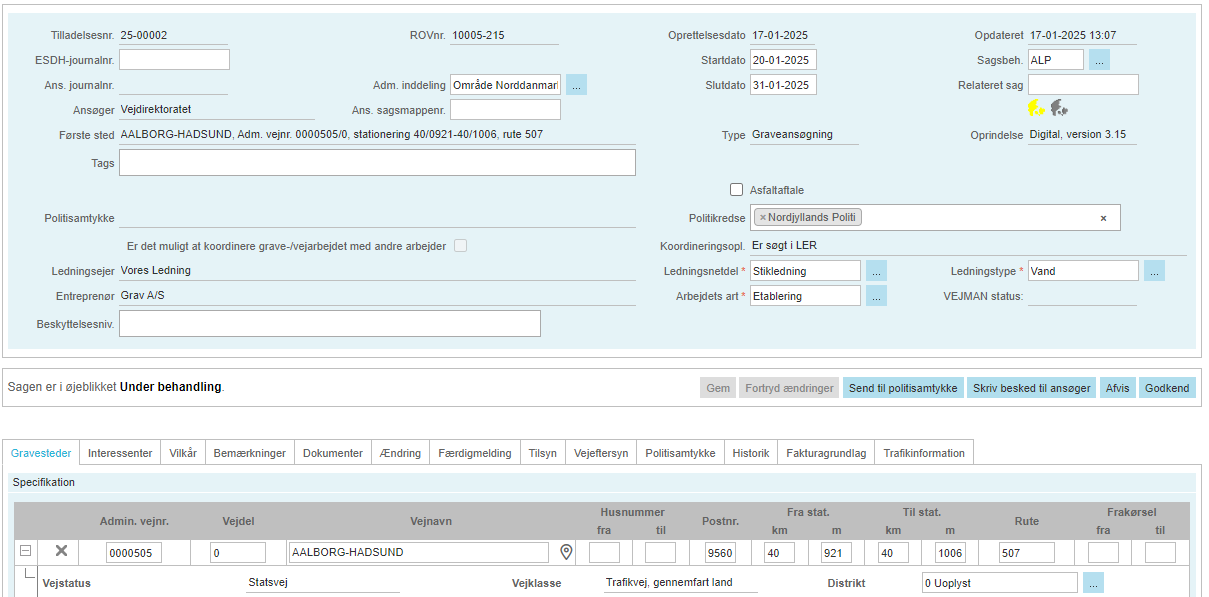Viewport: 1209px width, 597px height.
Task: Clear the Politikredse field with the x
Action: point(1103,218)
